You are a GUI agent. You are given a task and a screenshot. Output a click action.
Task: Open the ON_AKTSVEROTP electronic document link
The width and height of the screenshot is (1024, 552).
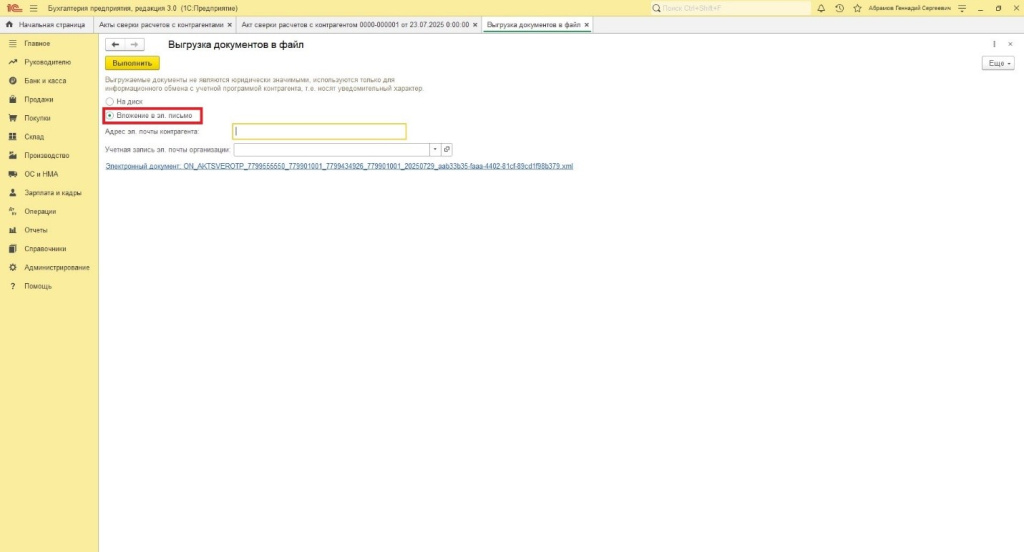[339, 166]
